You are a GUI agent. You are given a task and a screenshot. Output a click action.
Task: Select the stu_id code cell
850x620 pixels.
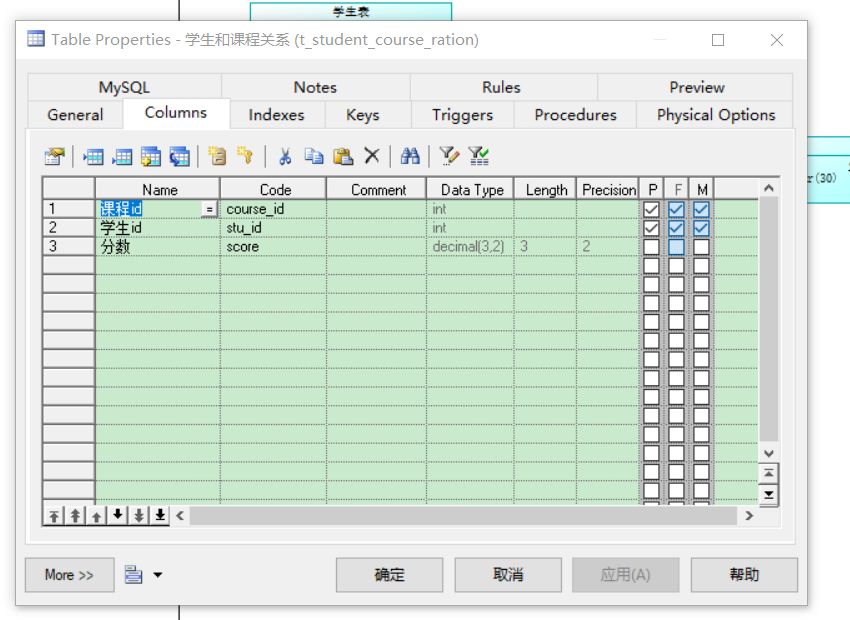(273, 228)
